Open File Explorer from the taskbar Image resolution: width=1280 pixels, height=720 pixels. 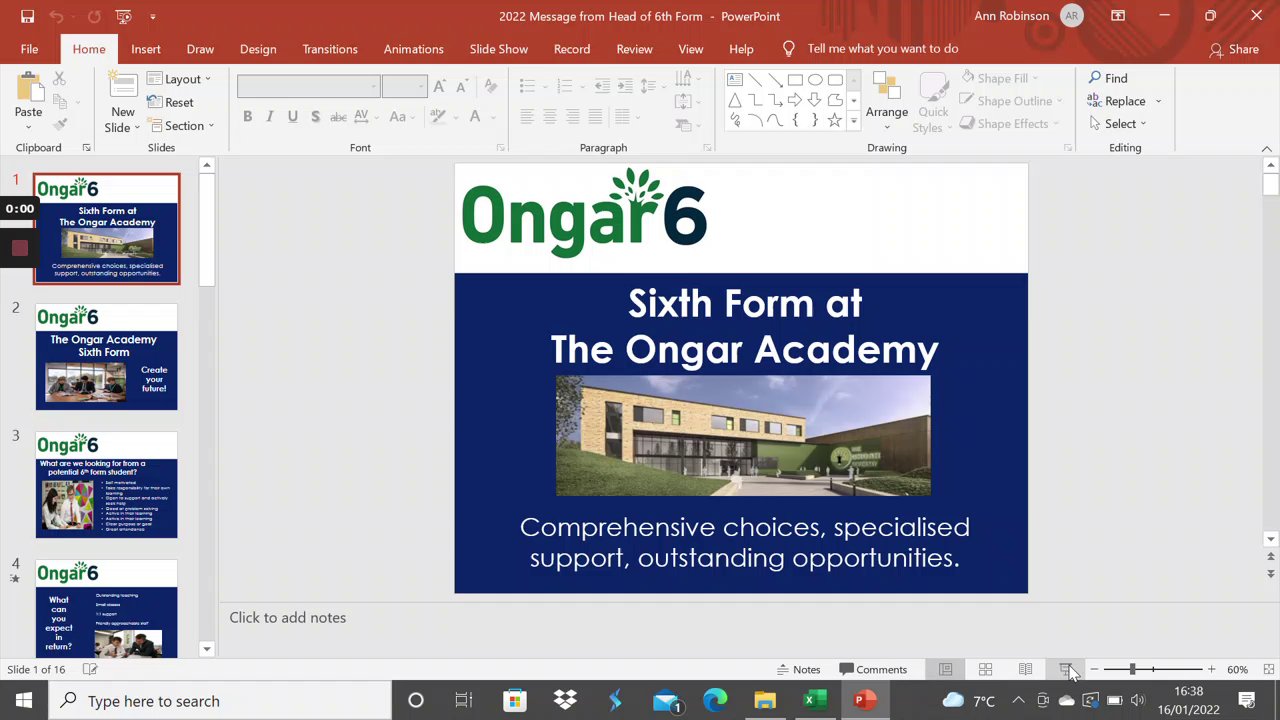(x=765, y=701)
